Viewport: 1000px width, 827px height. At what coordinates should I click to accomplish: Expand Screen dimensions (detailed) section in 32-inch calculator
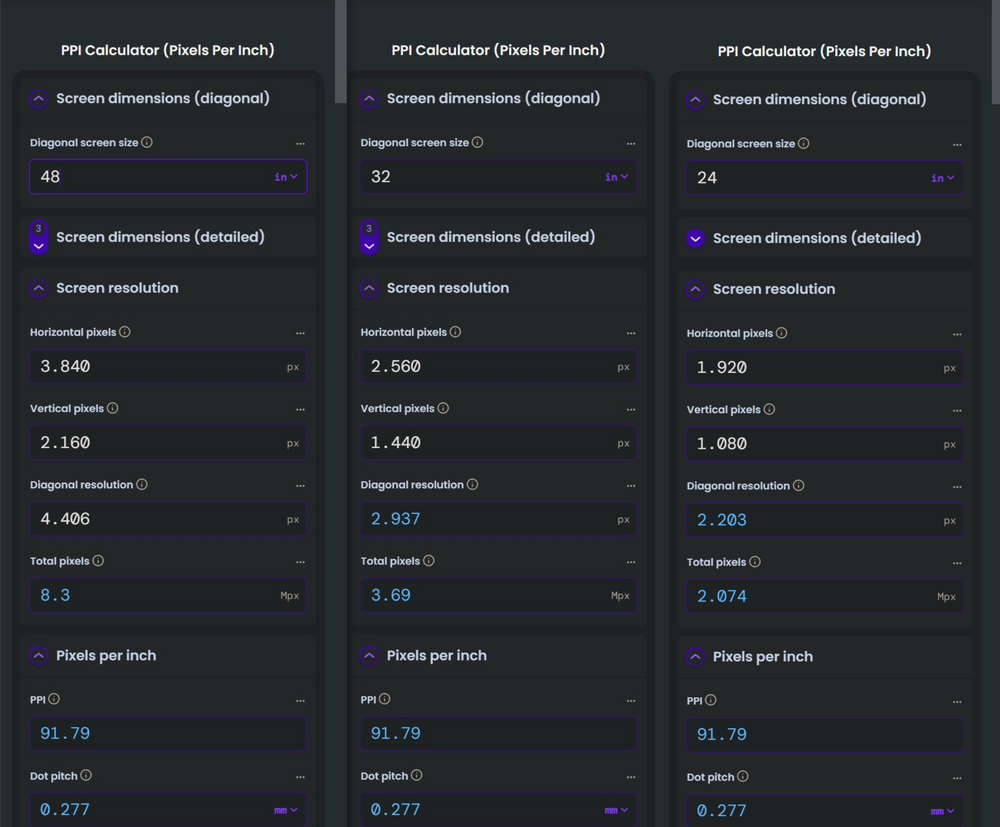click(x=369, y=238)
